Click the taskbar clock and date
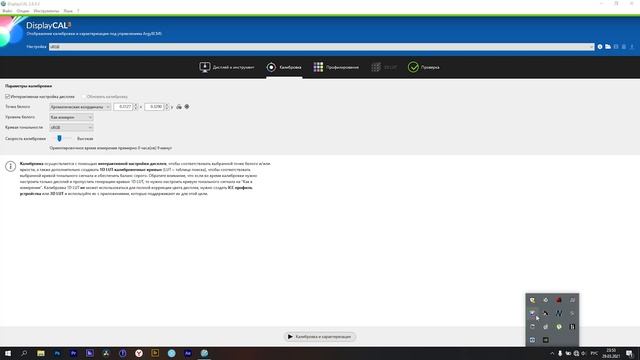This screenshot has height=360, width=640. coord(611,353)
